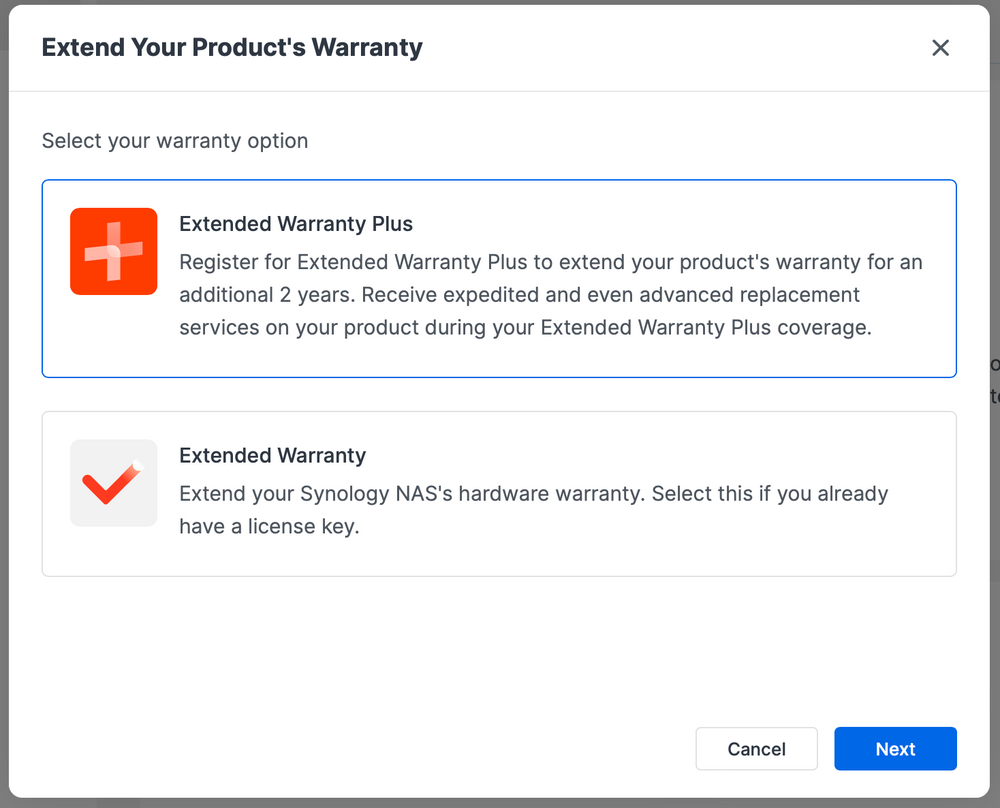Click the highlighted blue-bordered option card

[x=500, y=278]
